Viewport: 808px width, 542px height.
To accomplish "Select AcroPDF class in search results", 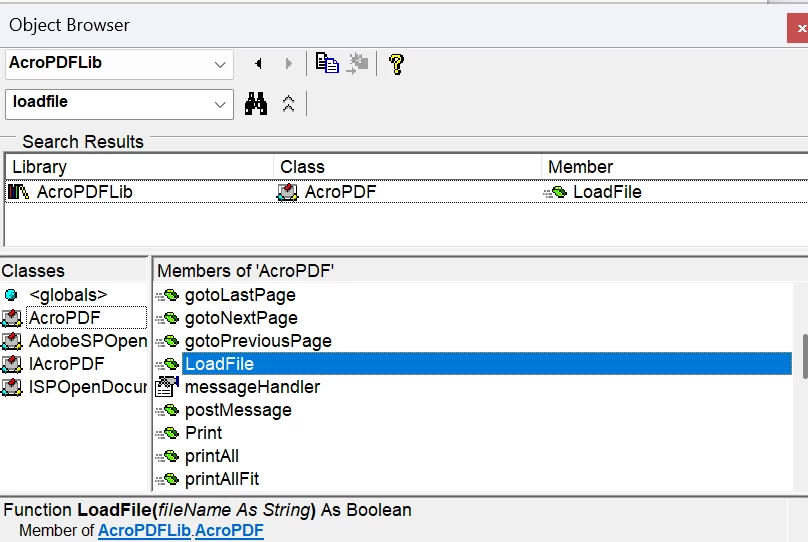I will (340, 192).
